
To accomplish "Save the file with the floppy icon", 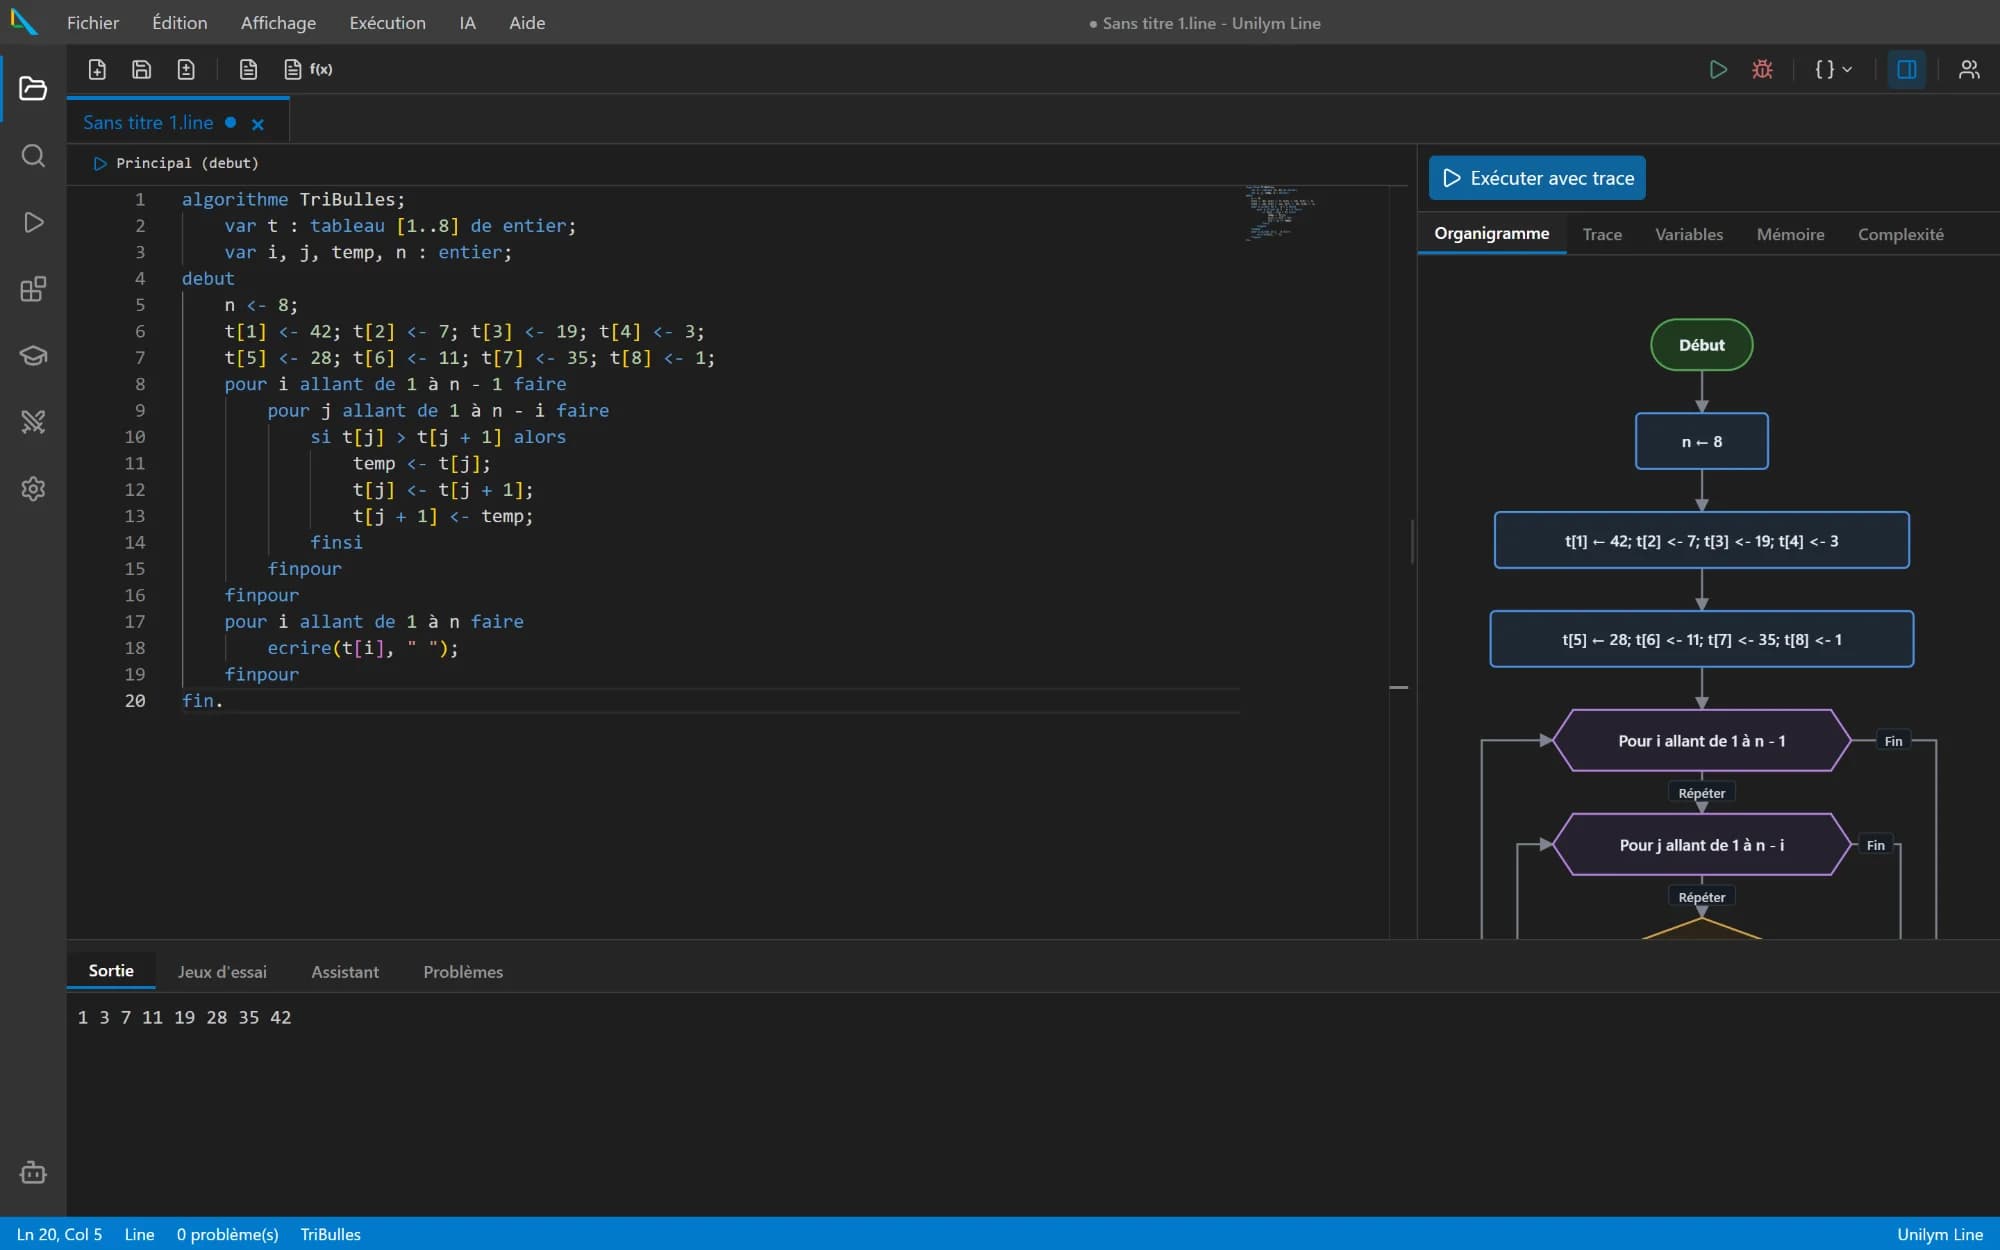I will pyautogui.click(x=141, y=69).
